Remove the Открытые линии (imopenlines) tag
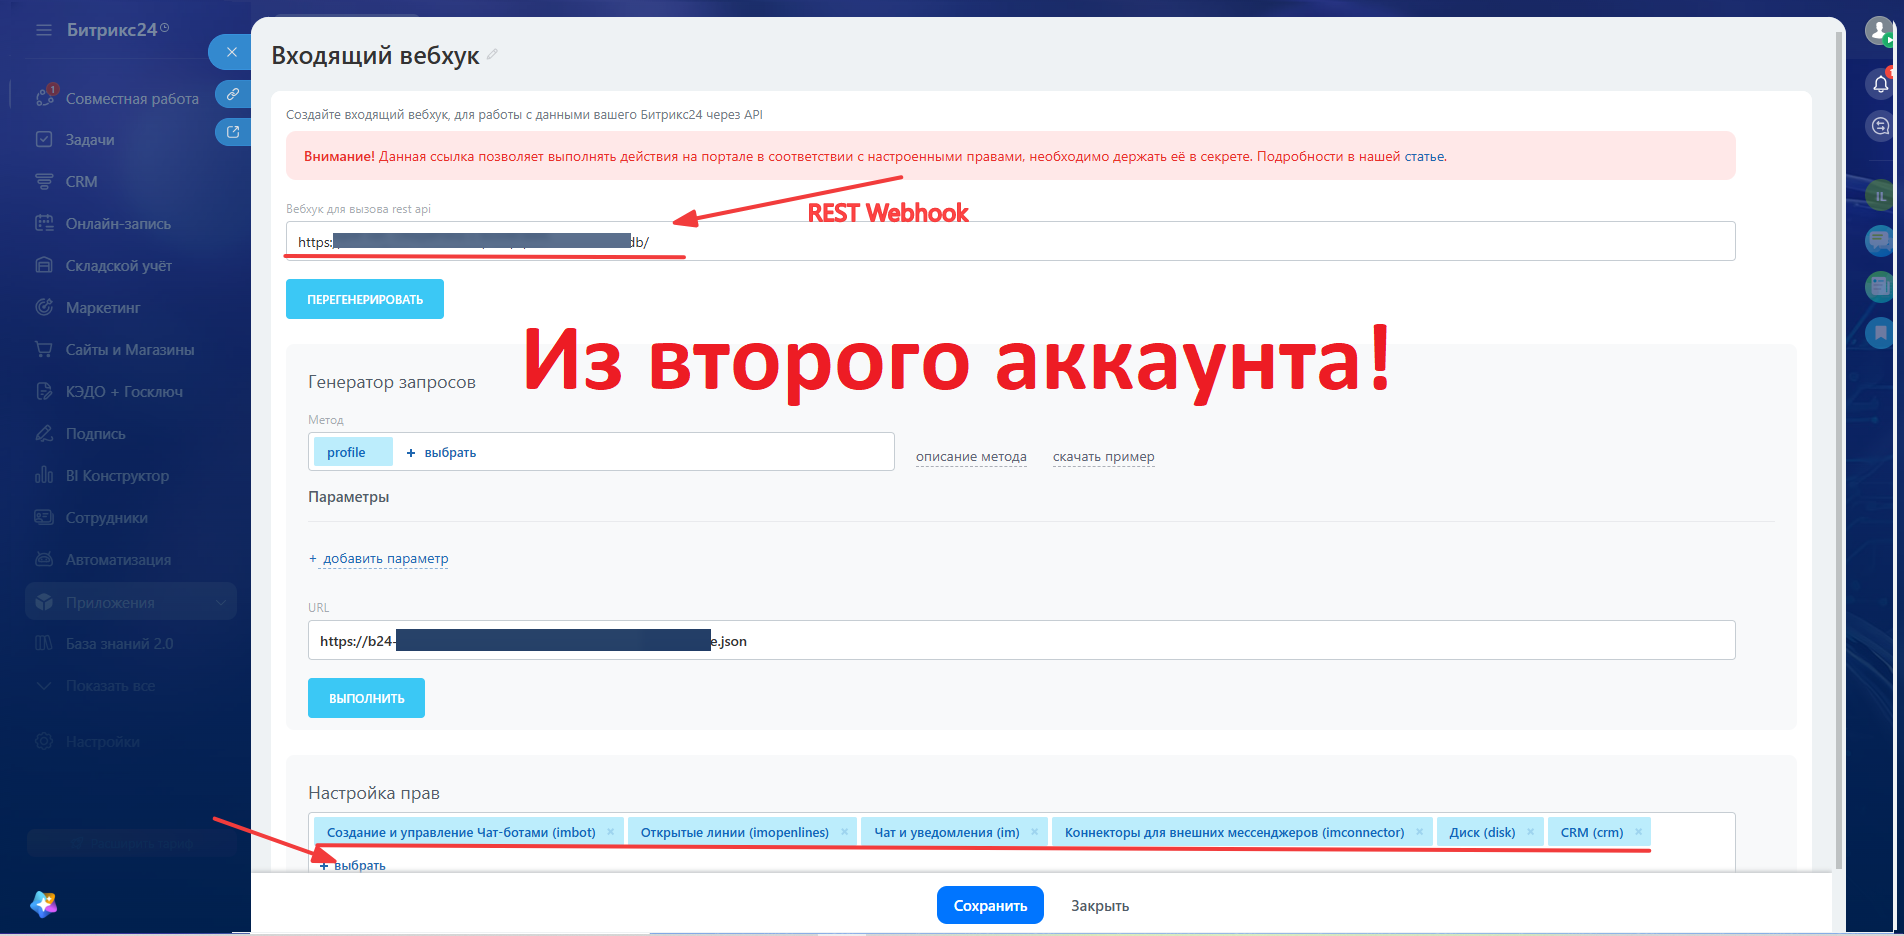 point(844,832)
